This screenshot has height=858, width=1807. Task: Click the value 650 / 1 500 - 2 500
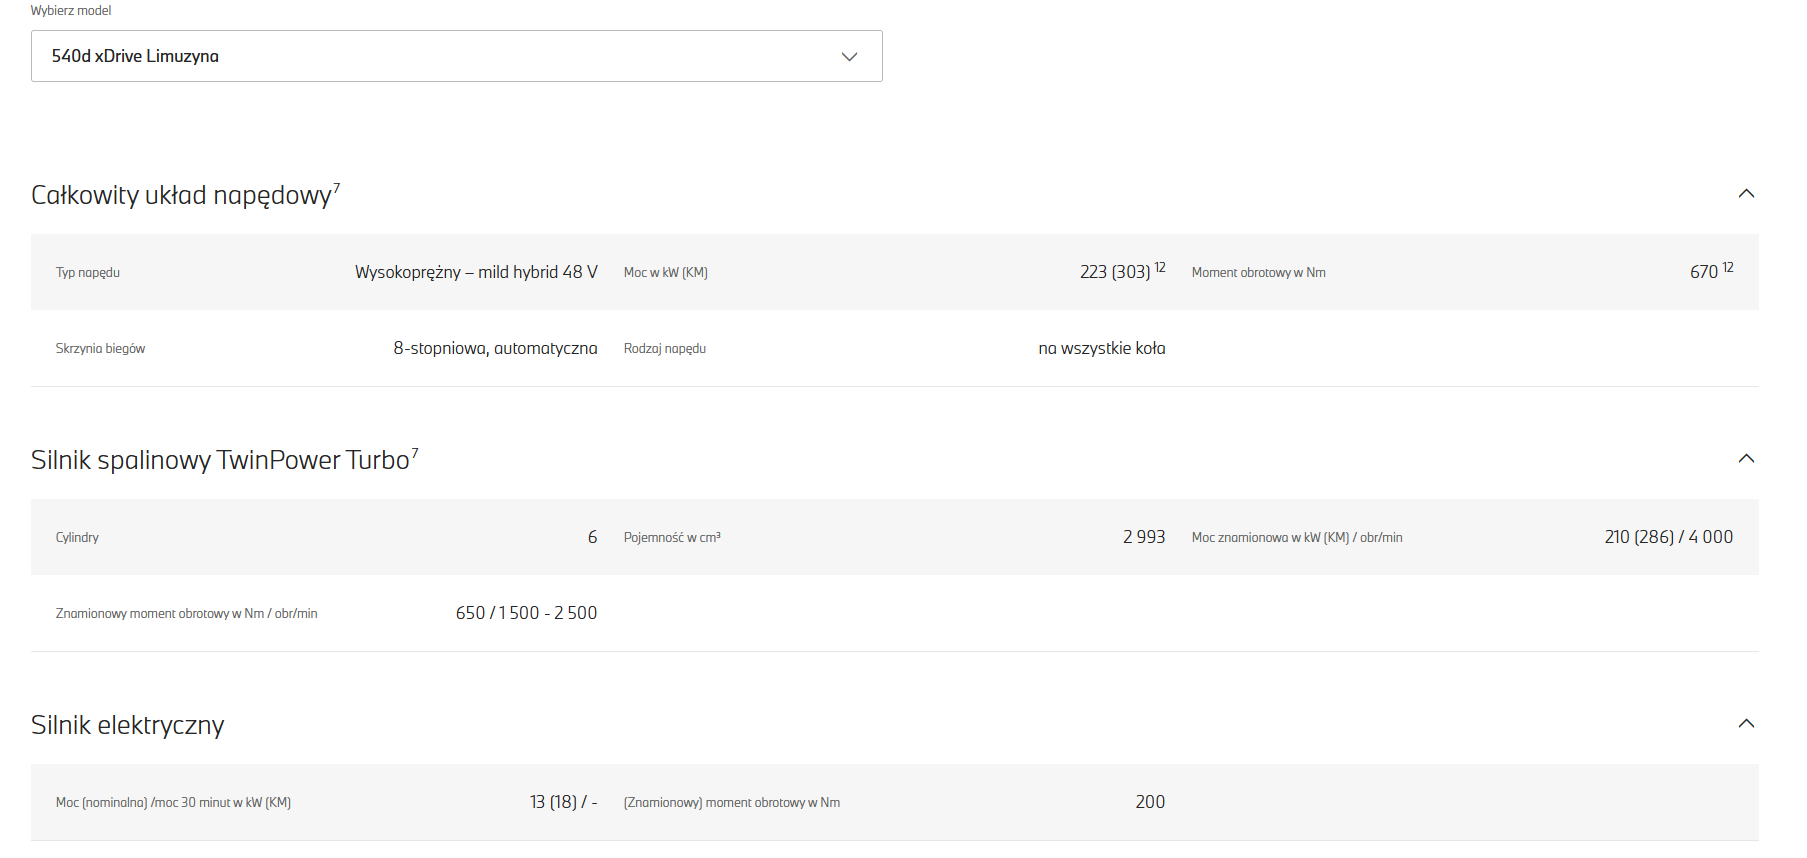tap(526, 613)
